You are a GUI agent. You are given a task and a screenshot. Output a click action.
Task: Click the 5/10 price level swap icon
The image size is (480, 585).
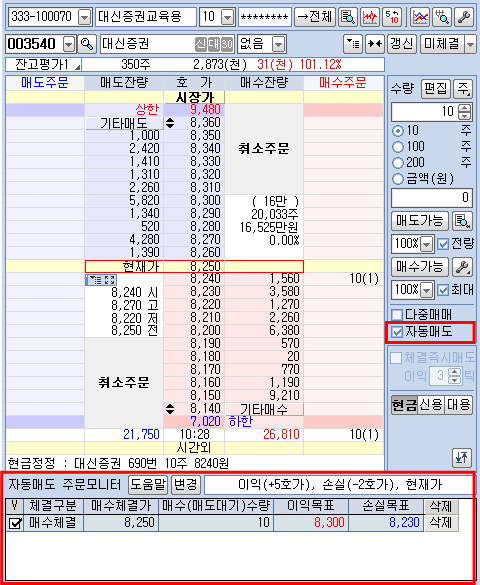coord(392,17)
